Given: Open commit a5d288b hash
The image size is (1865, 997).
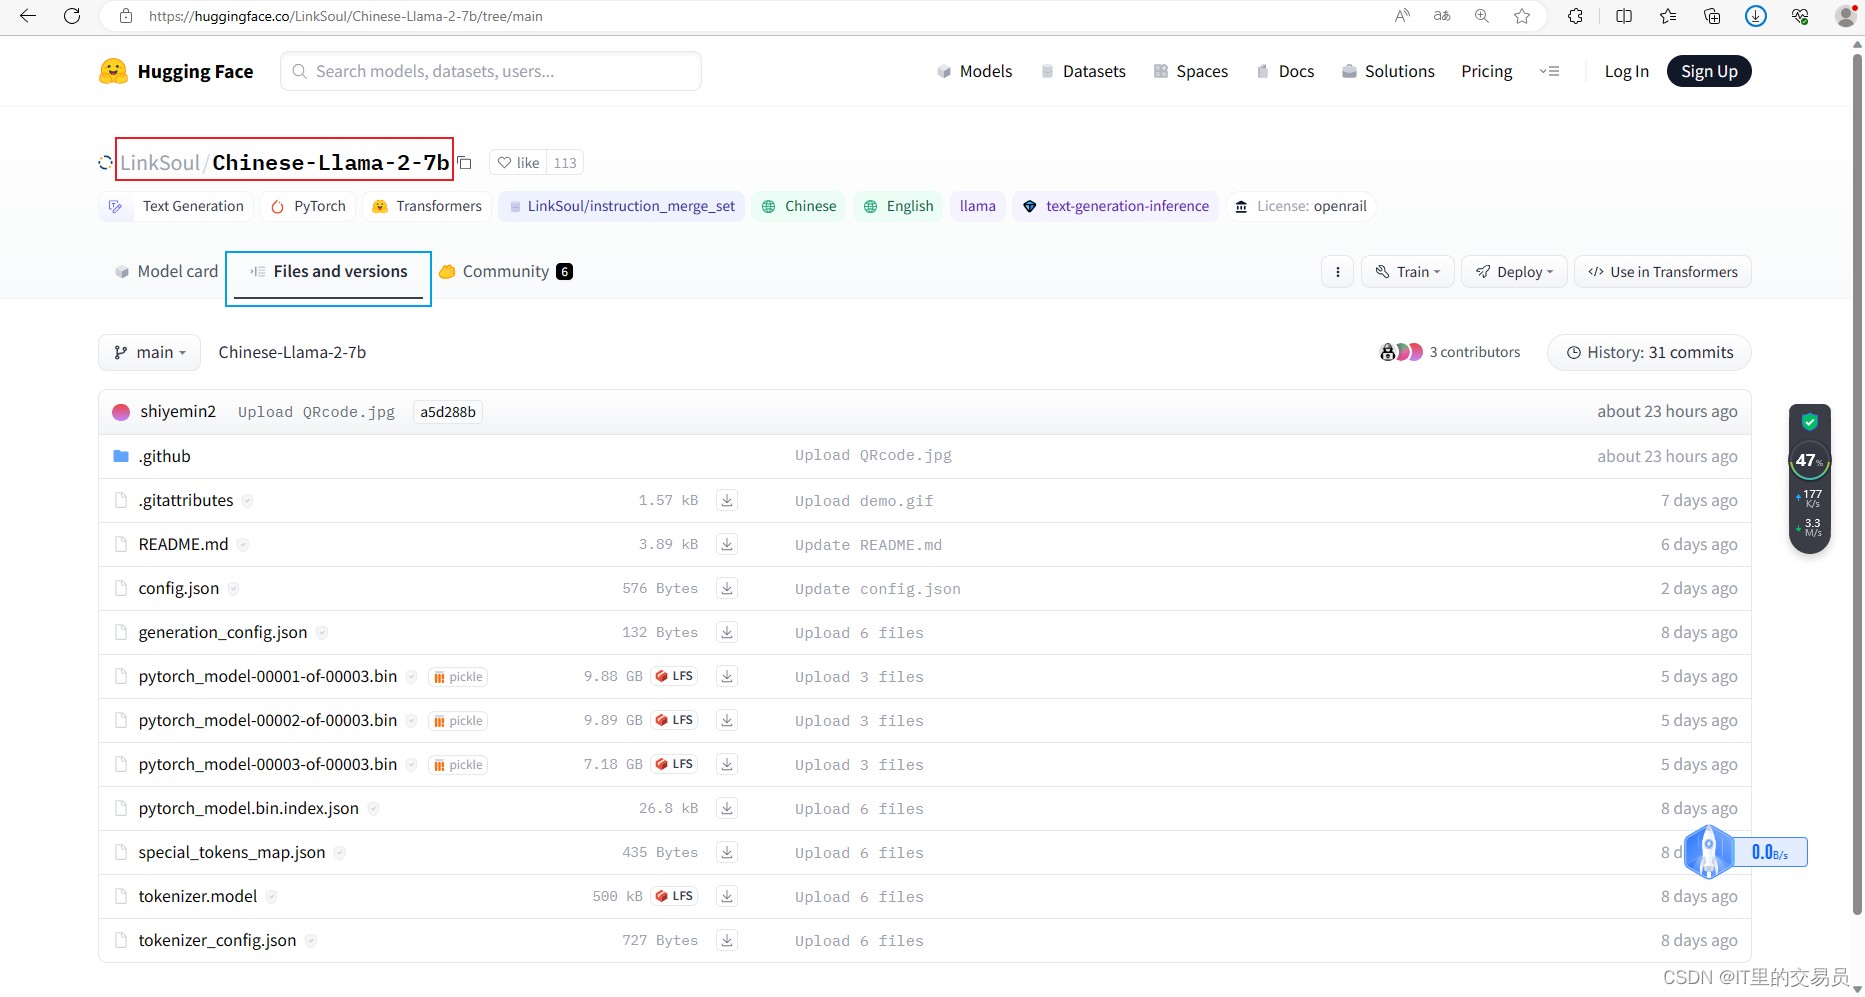Looking at the screenshot, I should (448, 412).
